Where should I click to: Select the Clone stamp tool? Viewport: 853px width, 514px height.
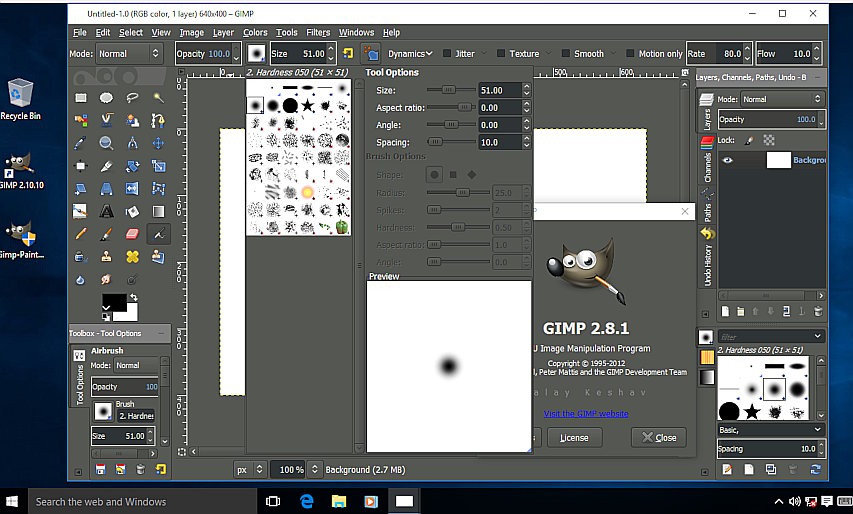coord(106,257)
